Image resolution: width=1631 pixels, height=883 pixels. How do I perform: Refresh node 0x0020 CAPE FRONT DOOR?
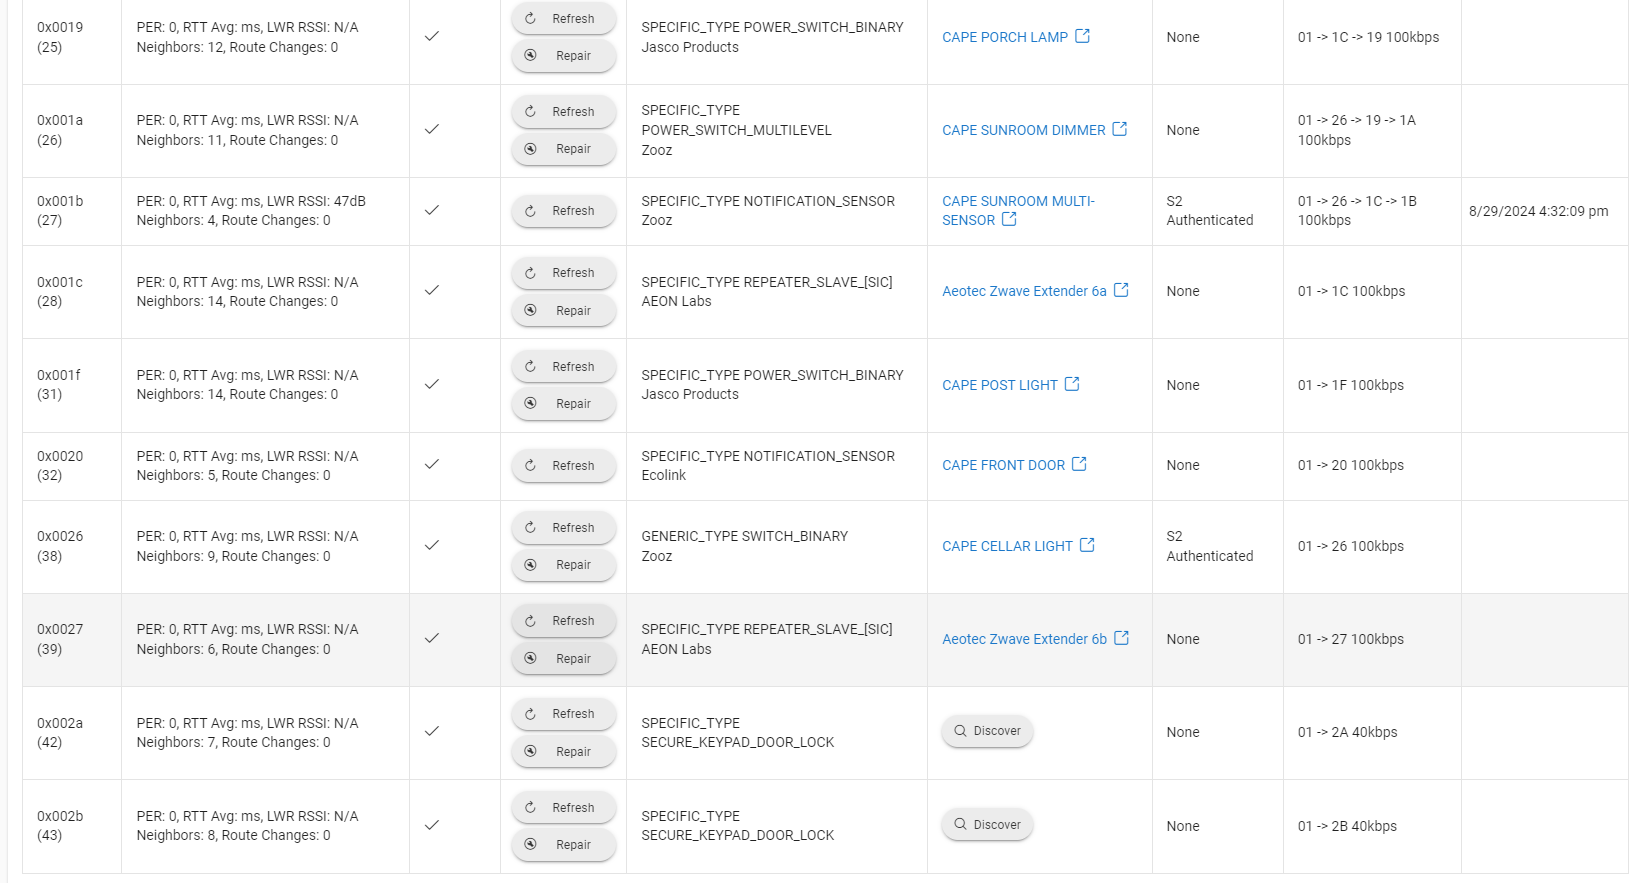point(563,466)
